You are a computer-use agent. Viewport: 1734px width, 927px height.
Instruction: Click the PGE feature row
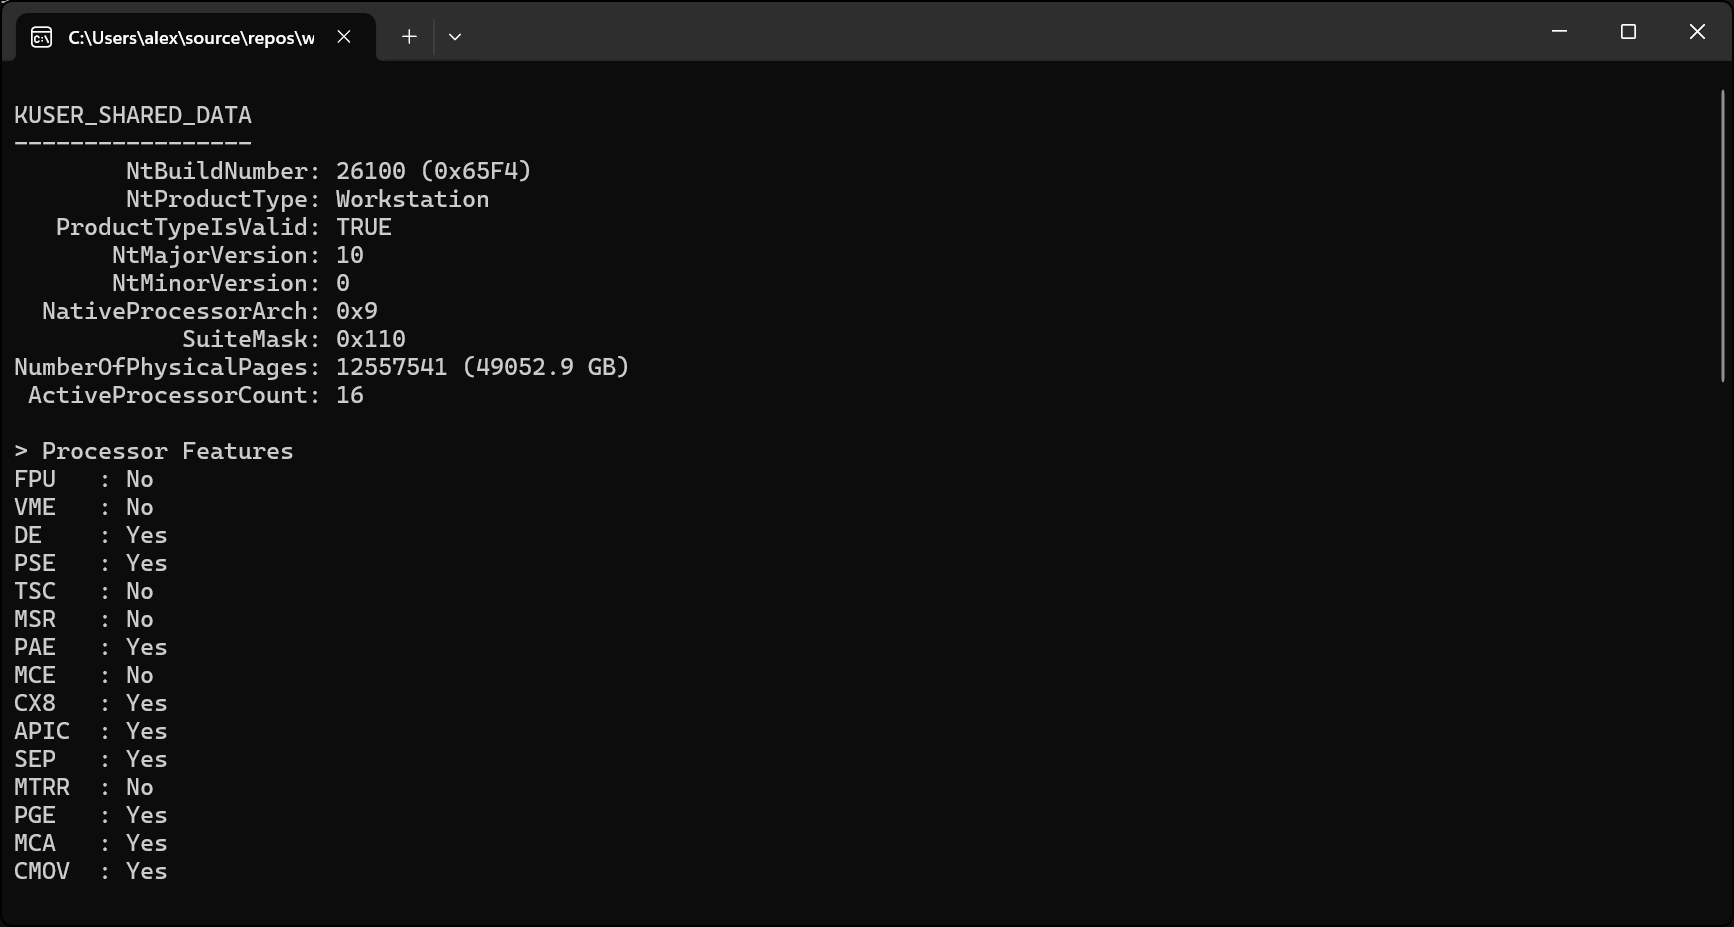(x=91, y=815)
